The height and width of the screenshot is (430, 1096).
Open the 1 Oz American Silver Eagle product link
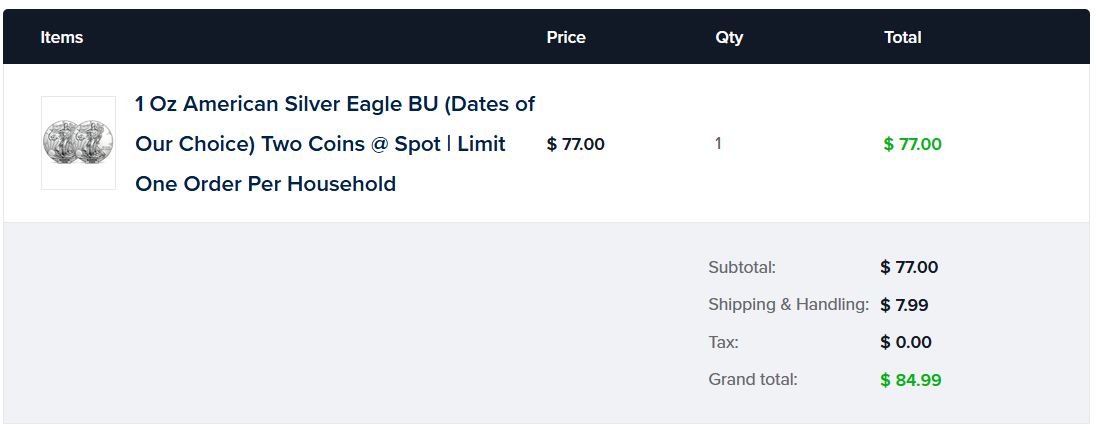(x=334, y=105)
